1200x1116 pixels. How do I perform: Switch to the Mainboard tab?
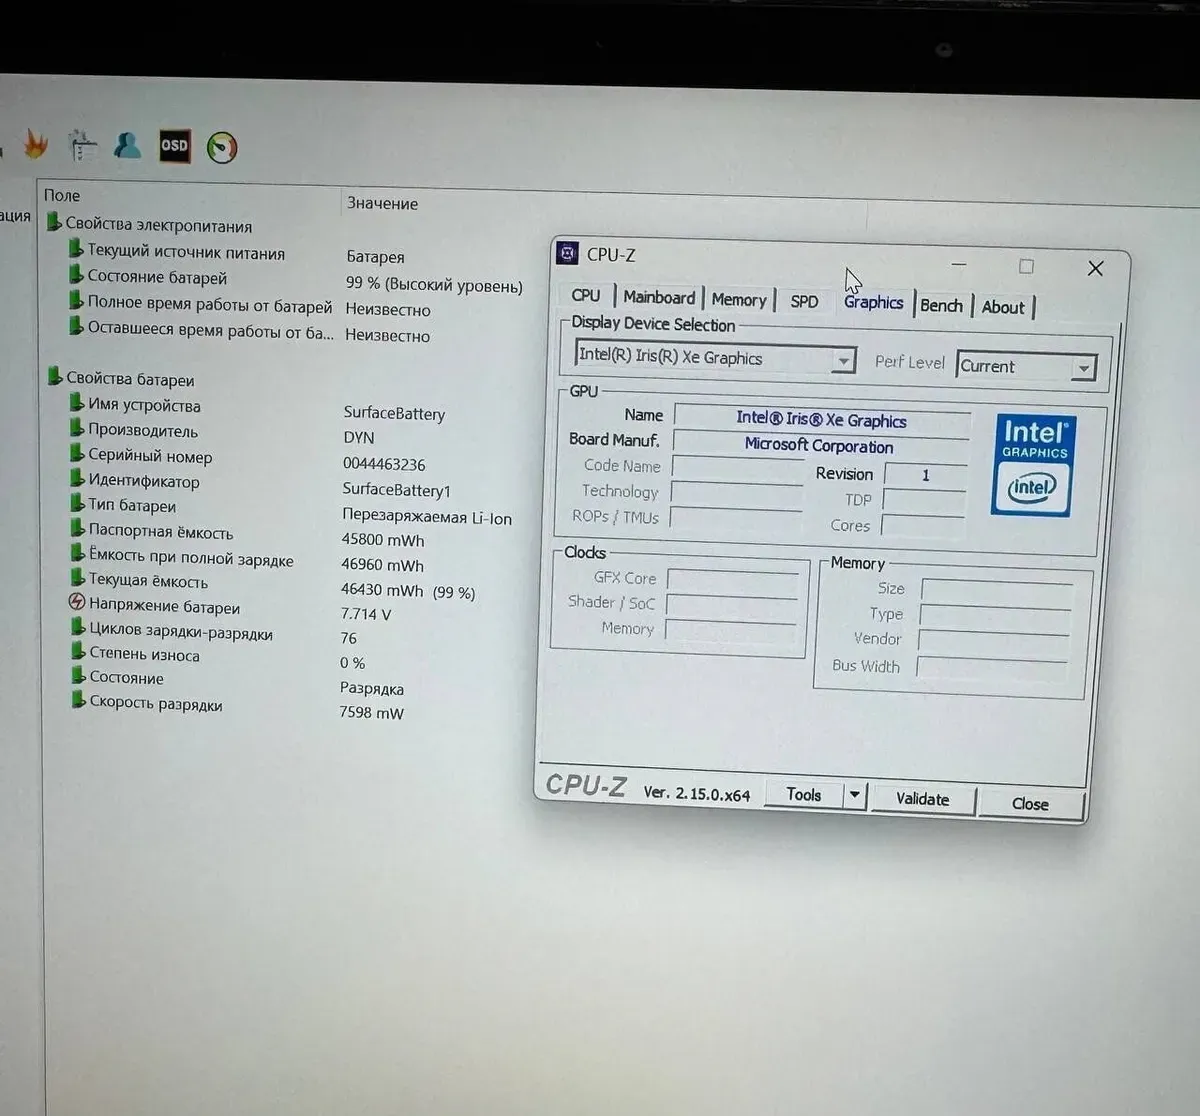659,297
